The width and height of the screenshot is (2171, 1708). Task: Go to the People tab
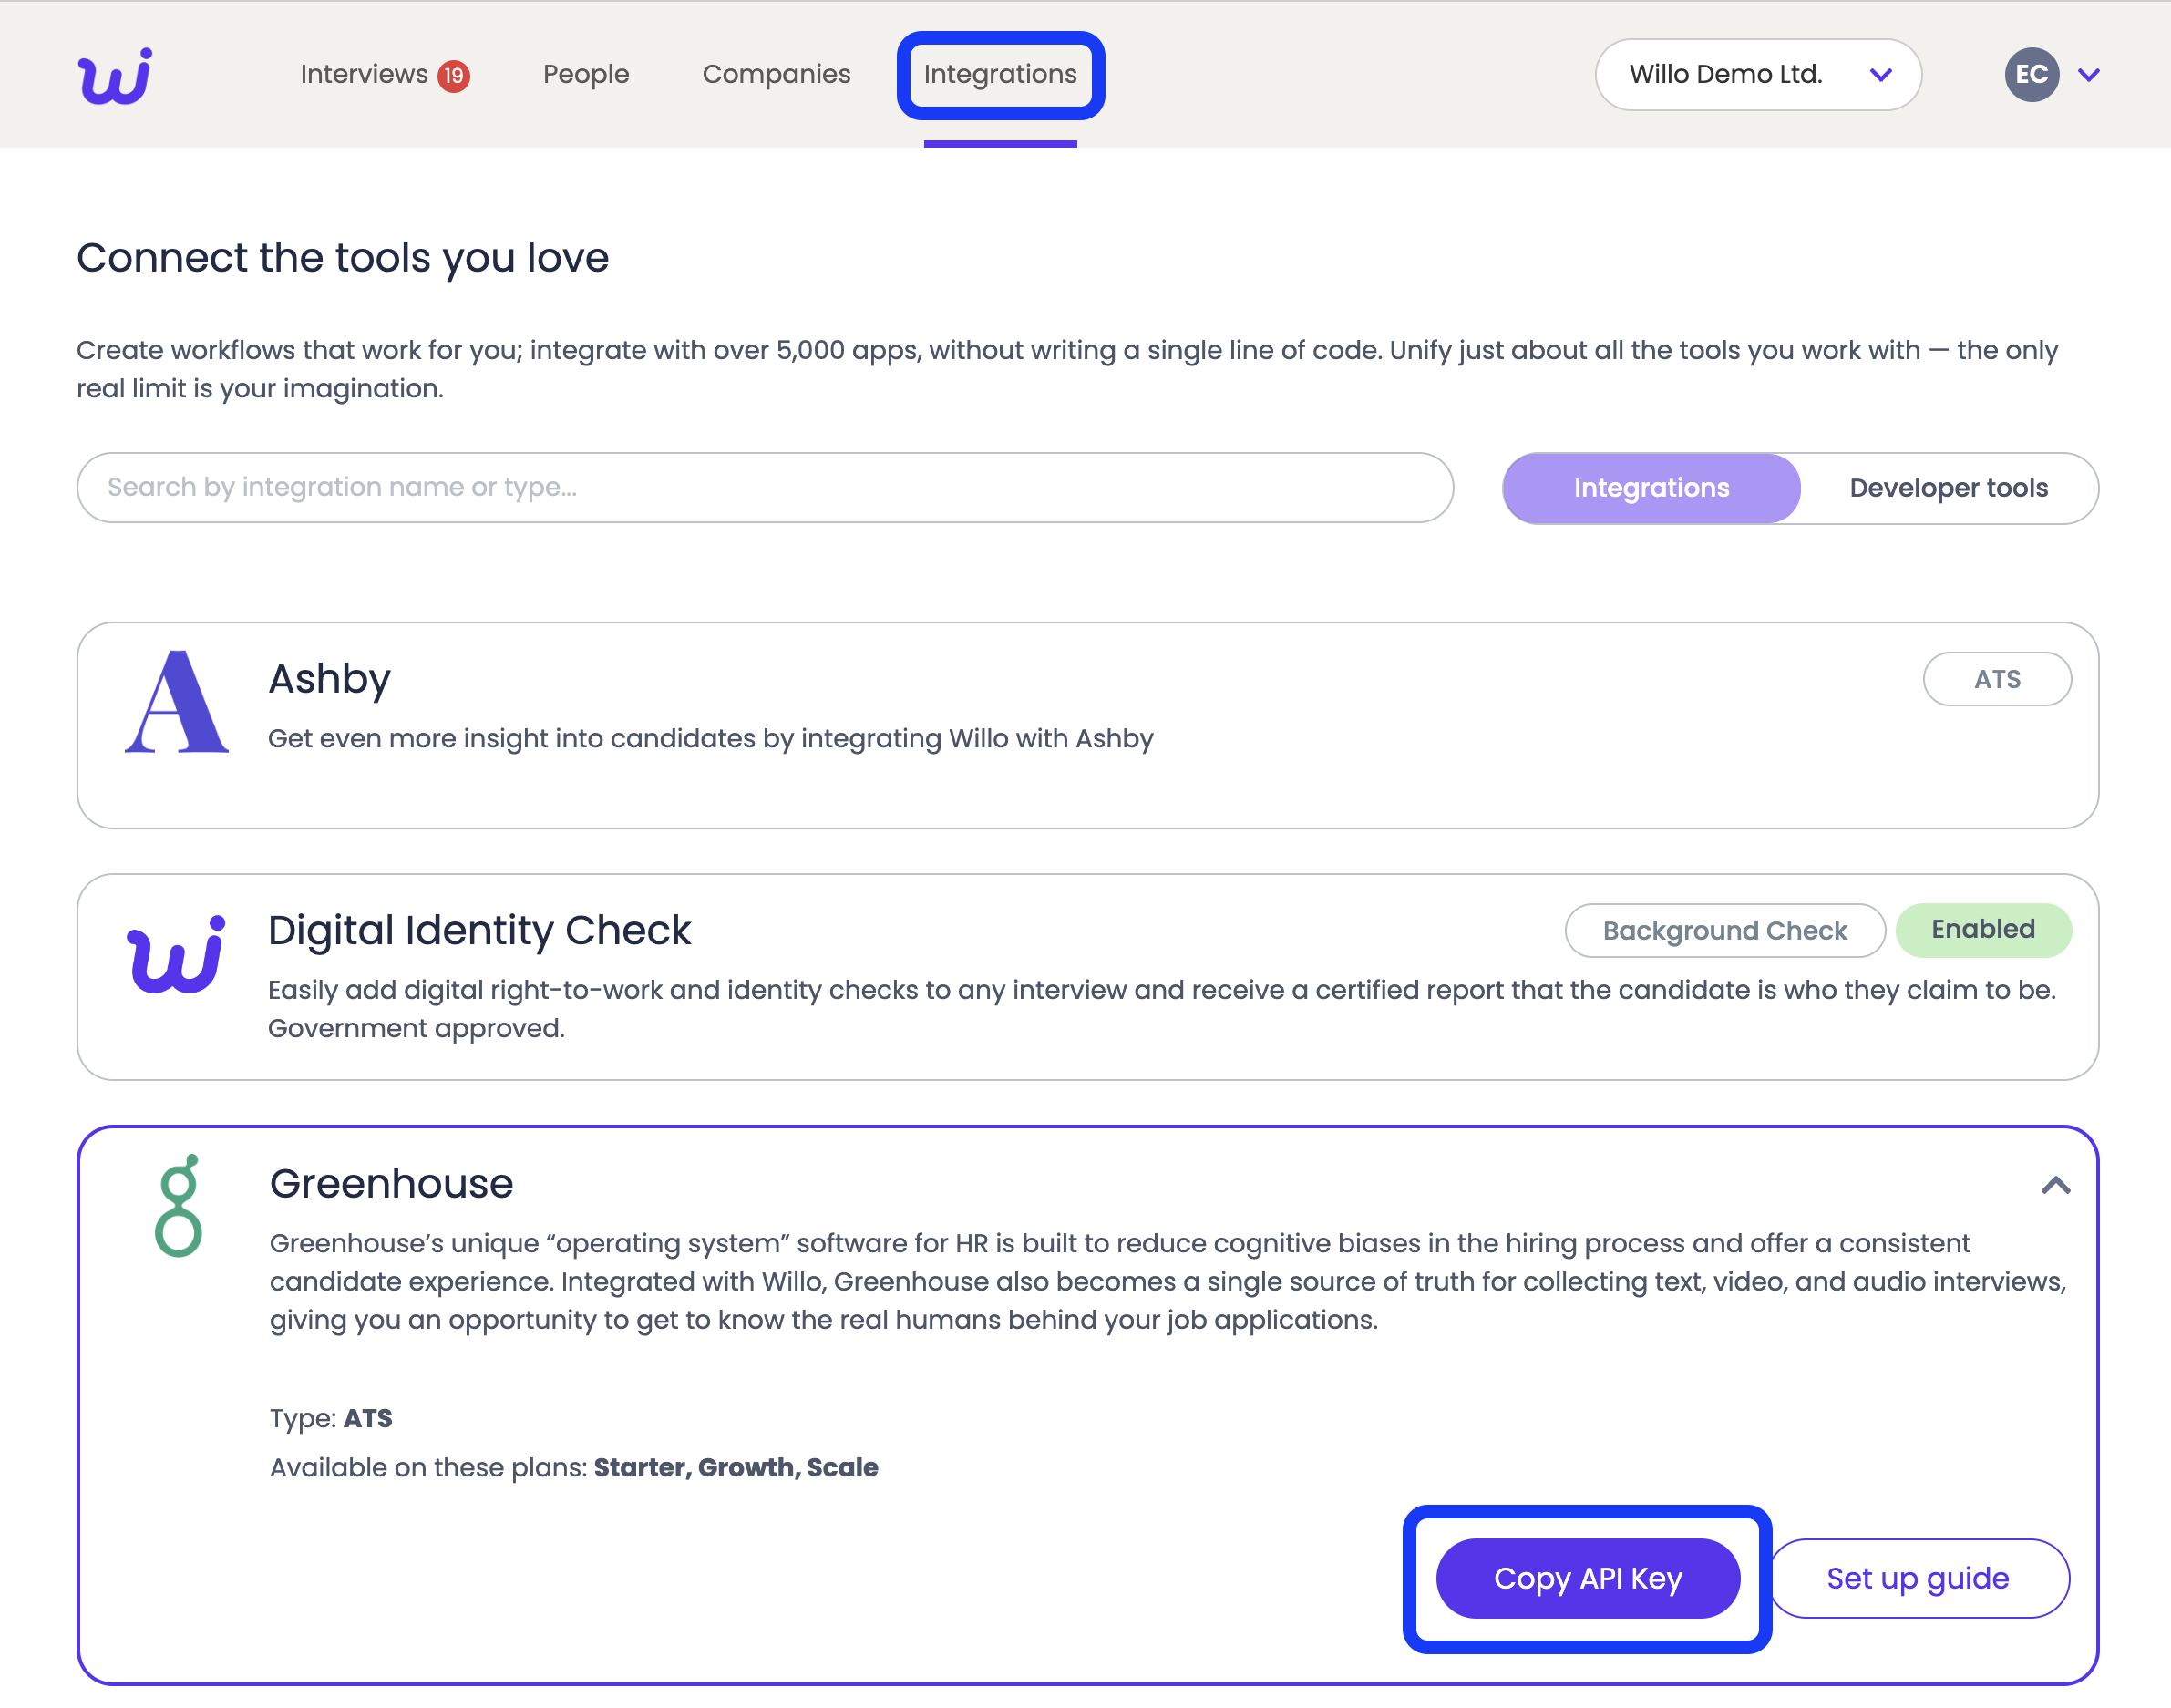[586, 75]
